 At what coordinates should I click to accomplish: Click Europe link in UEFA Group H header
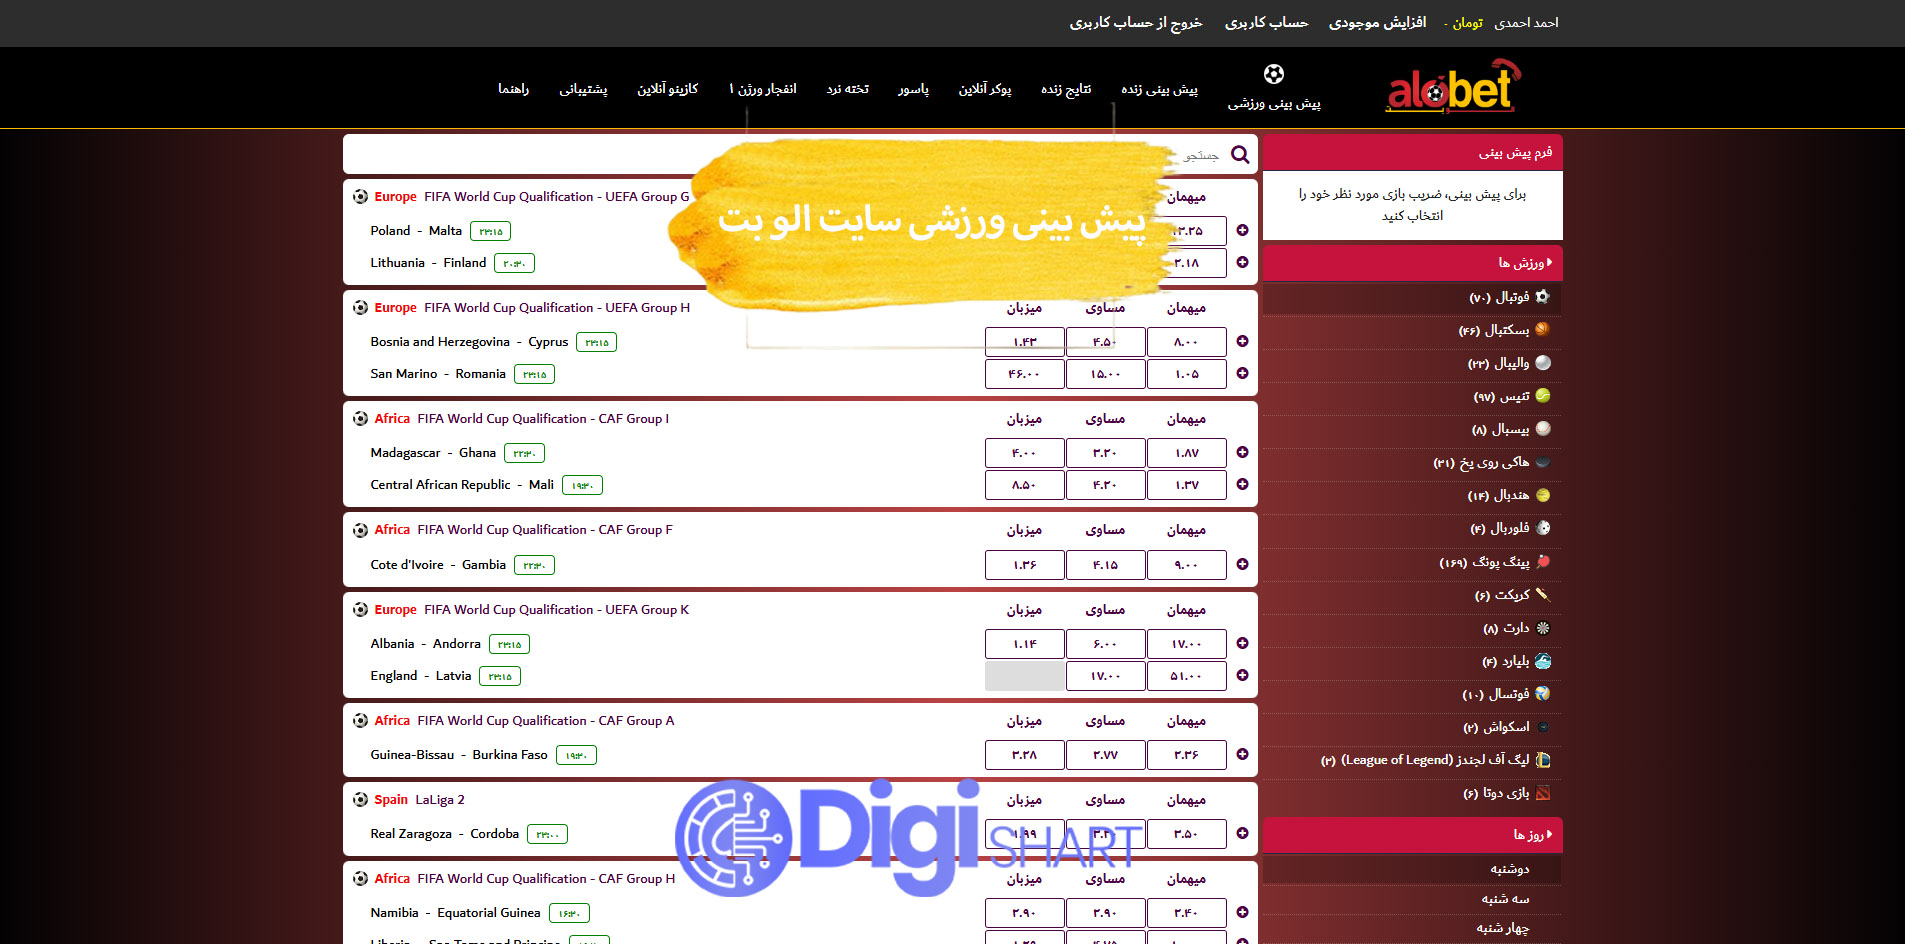coord(395,308)
